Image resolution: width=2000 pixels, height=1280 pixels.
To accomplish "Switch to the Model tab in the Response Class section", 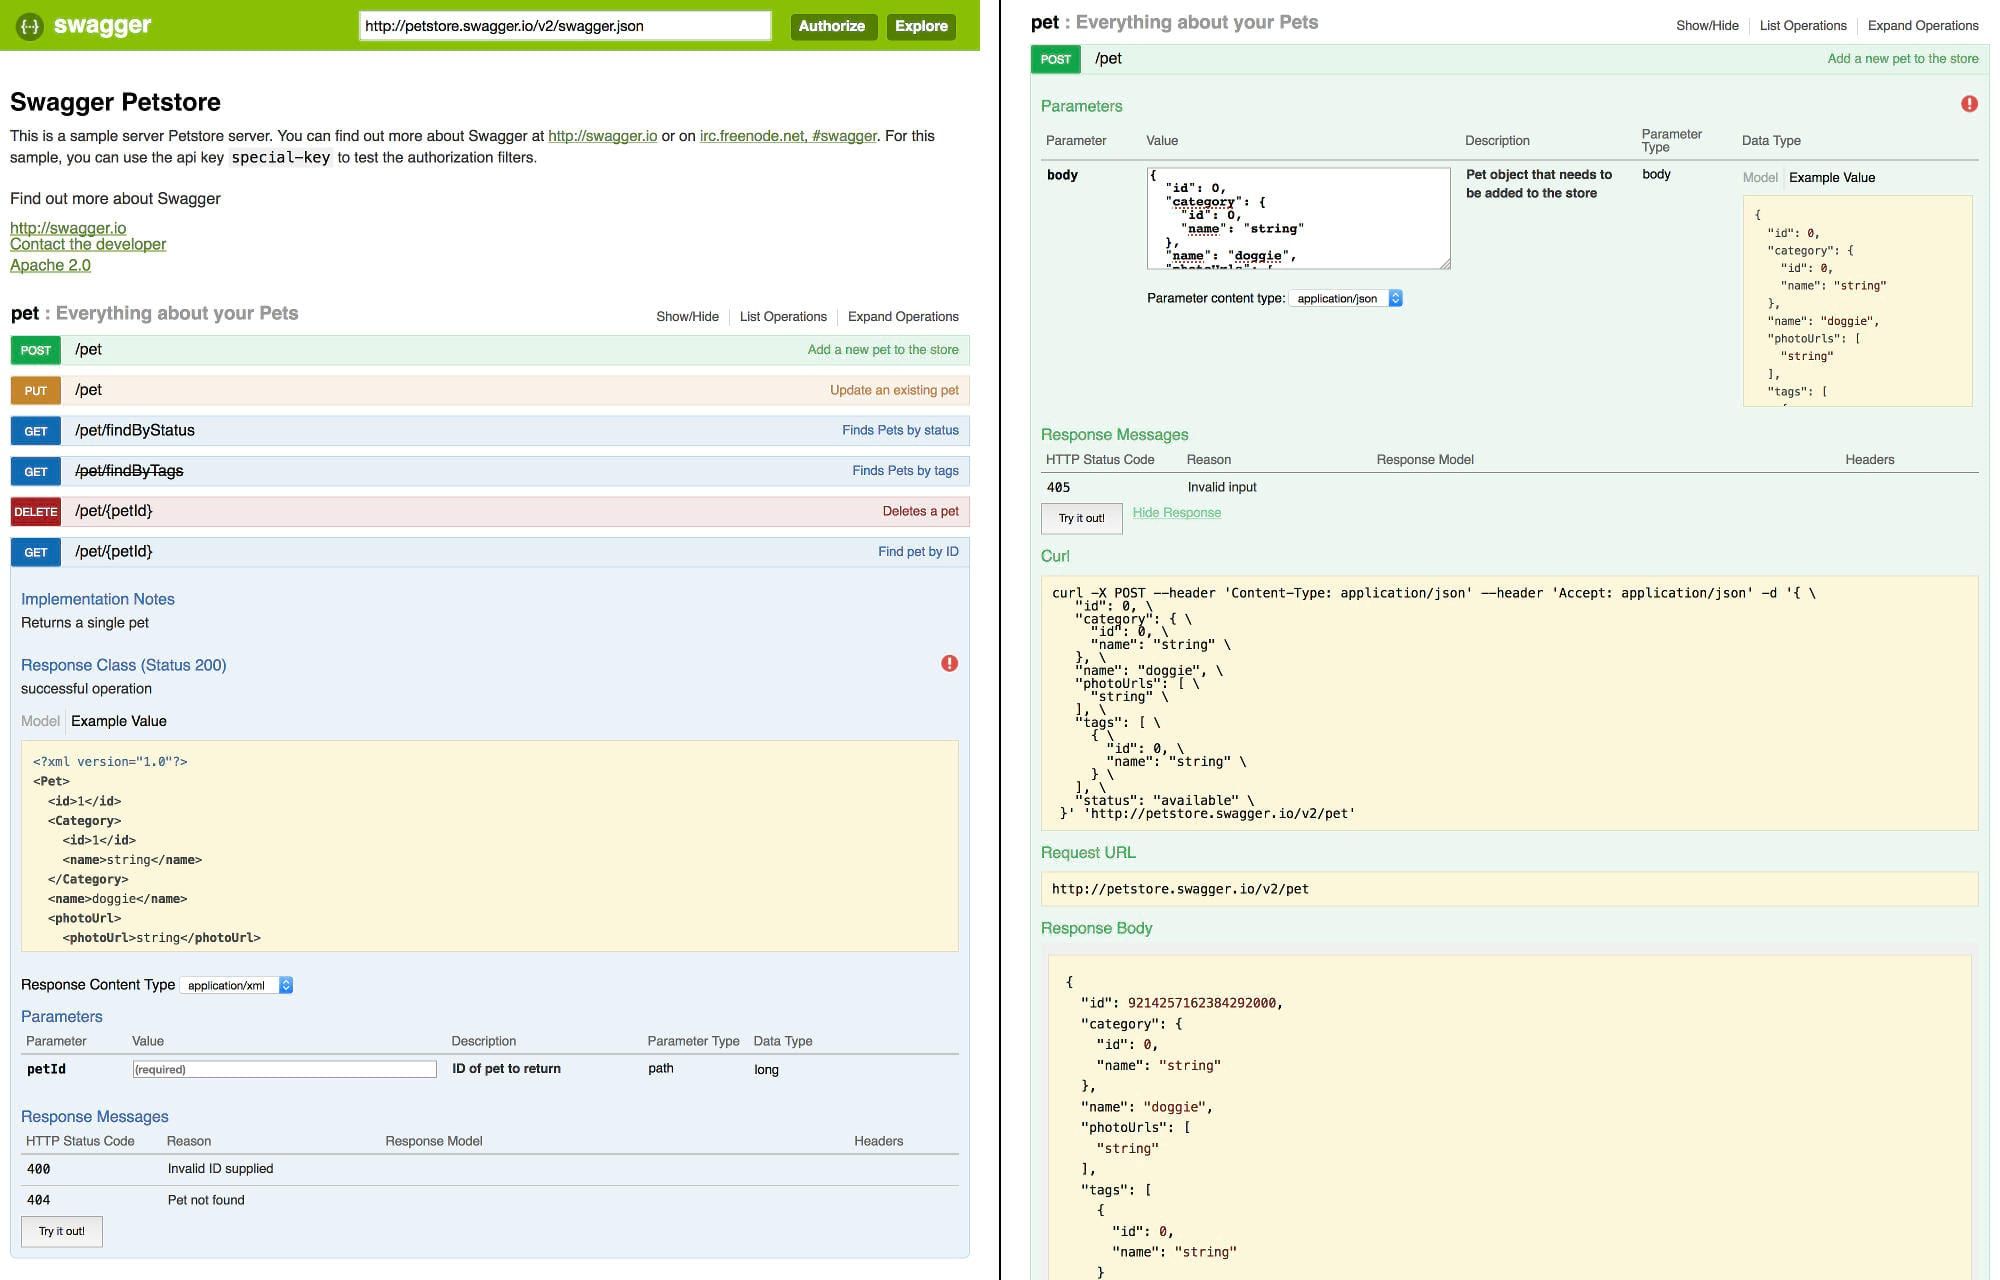I will (x=40, y=721).
